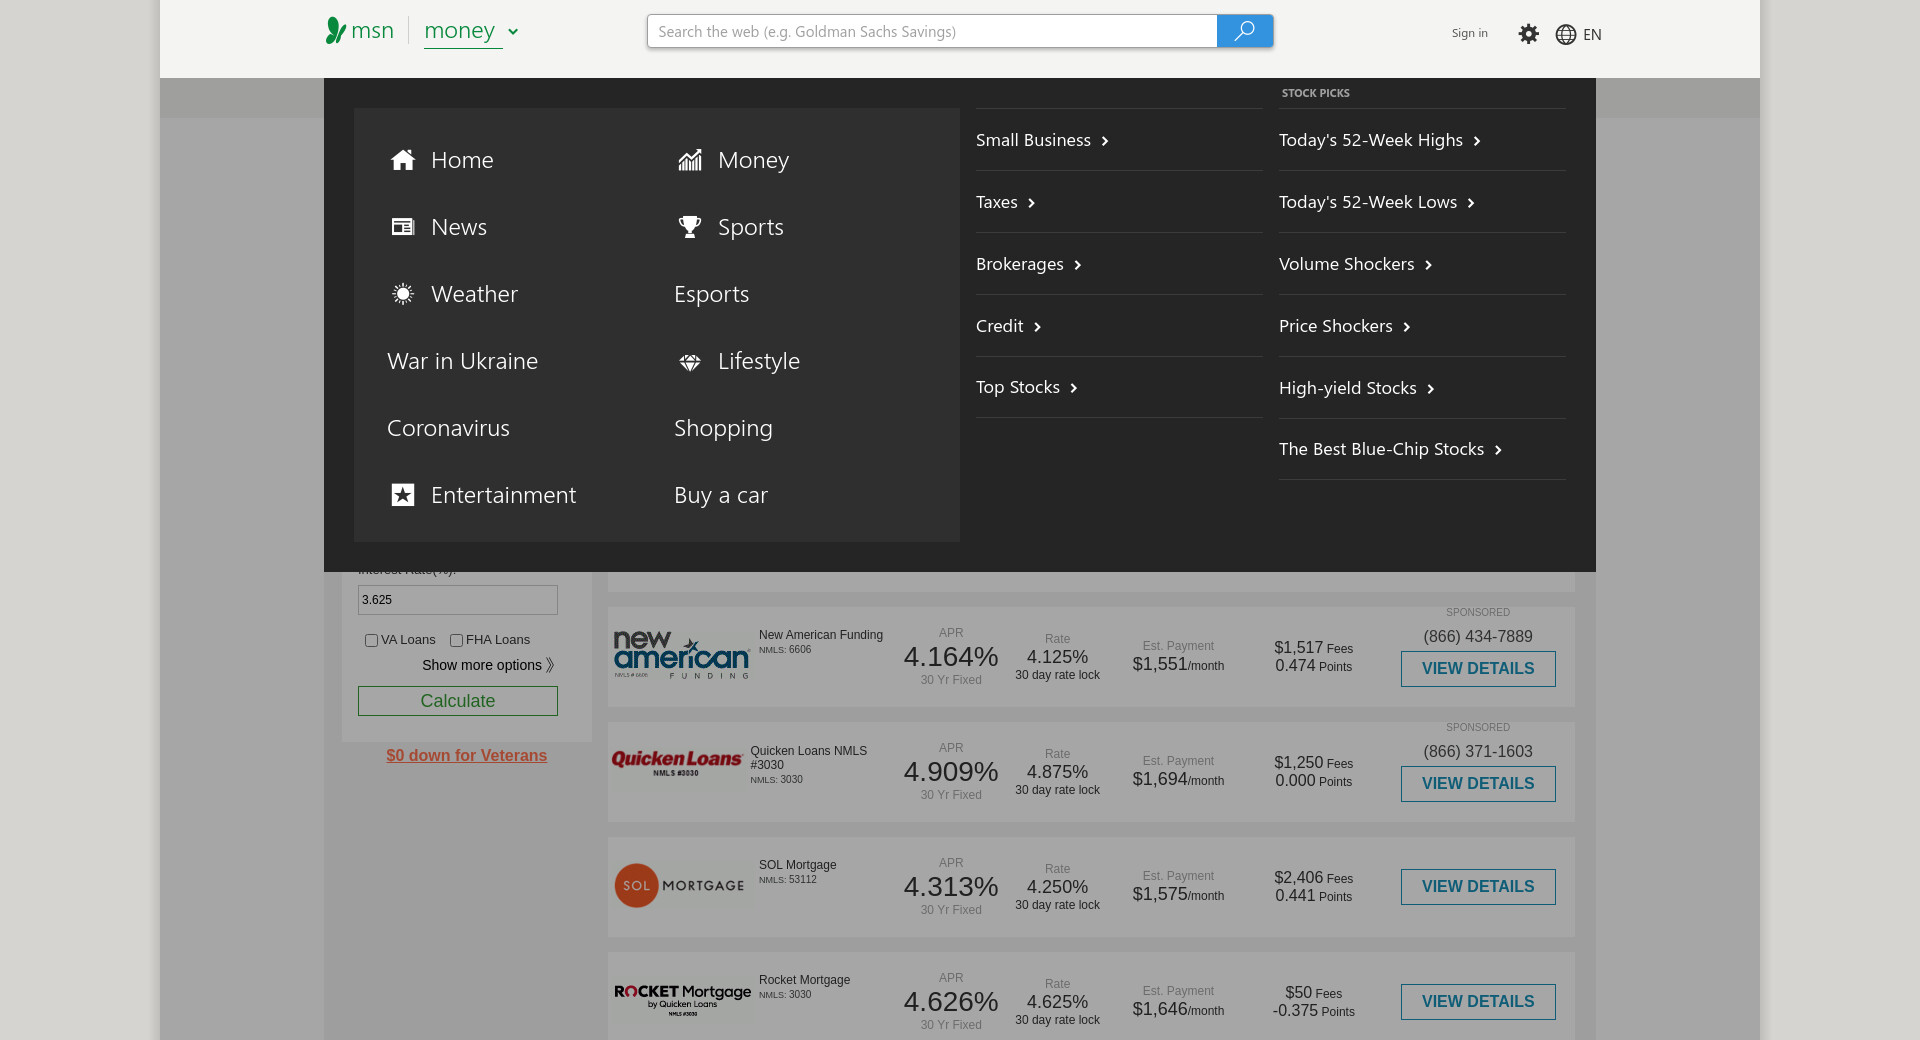Click the Sports trophy icon
The image size is (1920, 1040).
(690, 227)
